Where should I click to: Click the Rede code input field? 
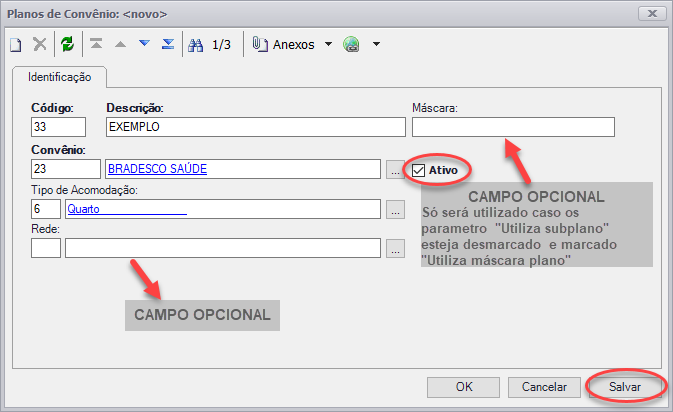coord(46,248)
